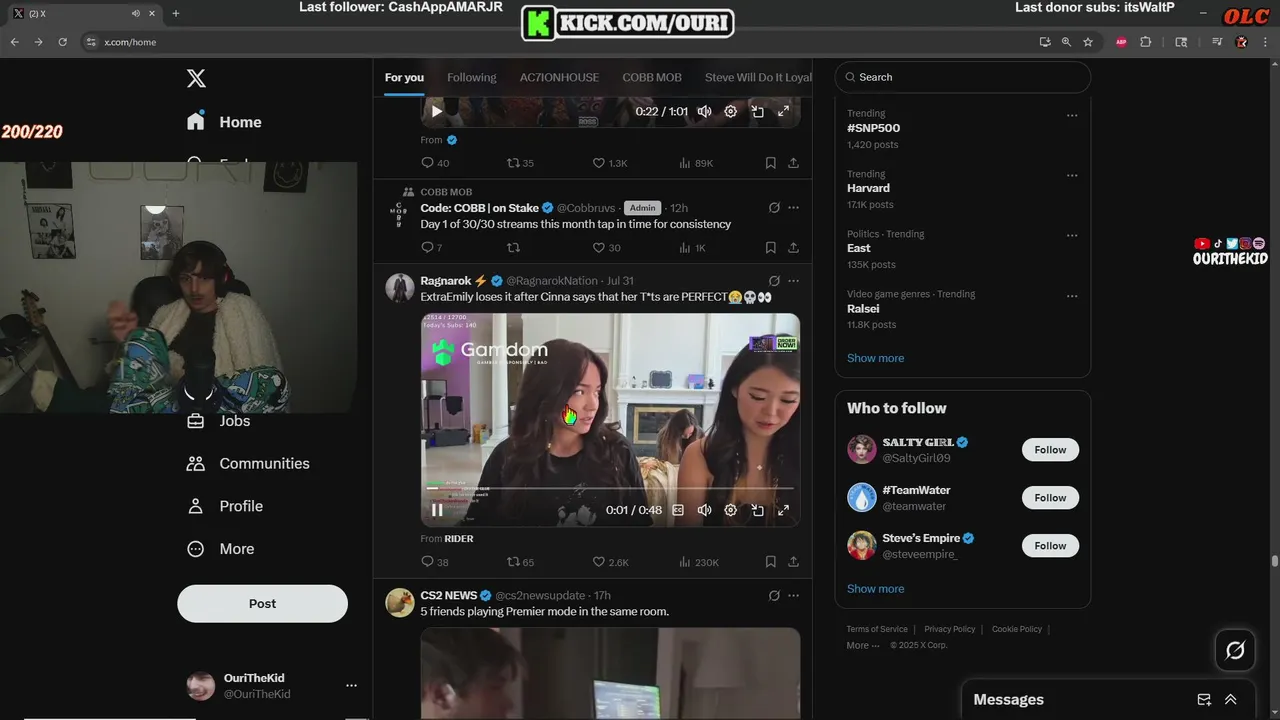Mute the top video's volume

tap(704, 111)
